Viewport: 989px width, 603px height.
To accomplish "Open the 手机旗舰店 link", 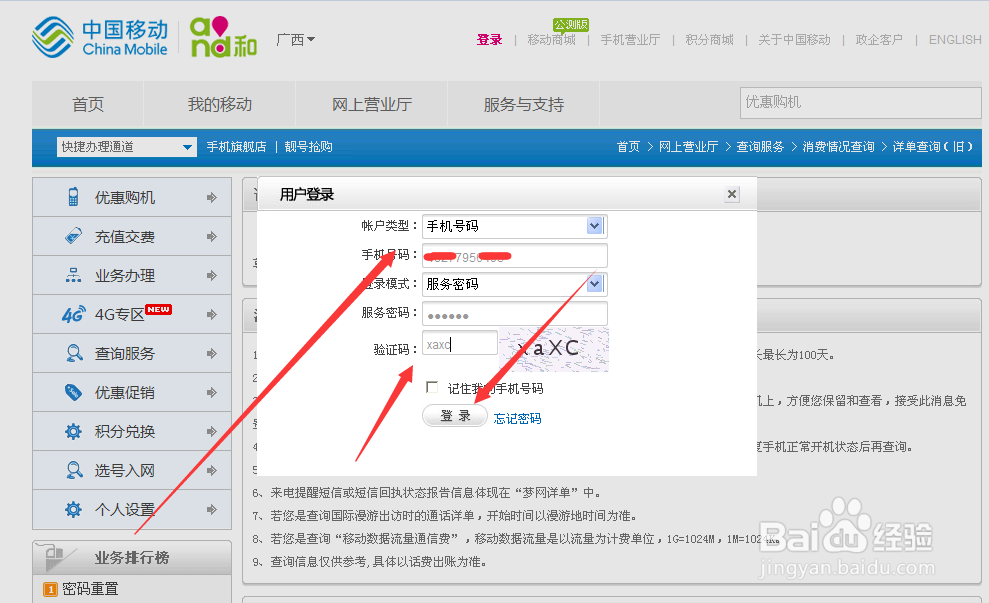I will point(237,147).
